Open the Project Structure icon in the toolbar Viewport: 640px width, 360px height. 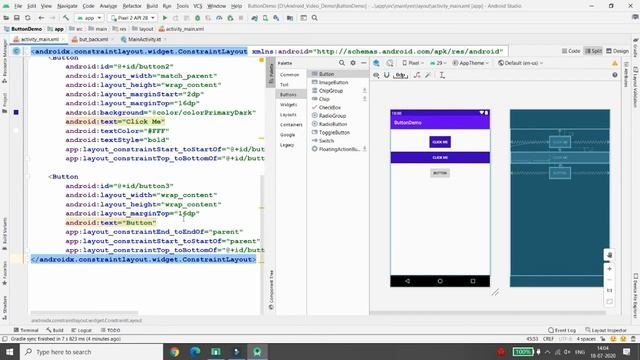(290, 18)
